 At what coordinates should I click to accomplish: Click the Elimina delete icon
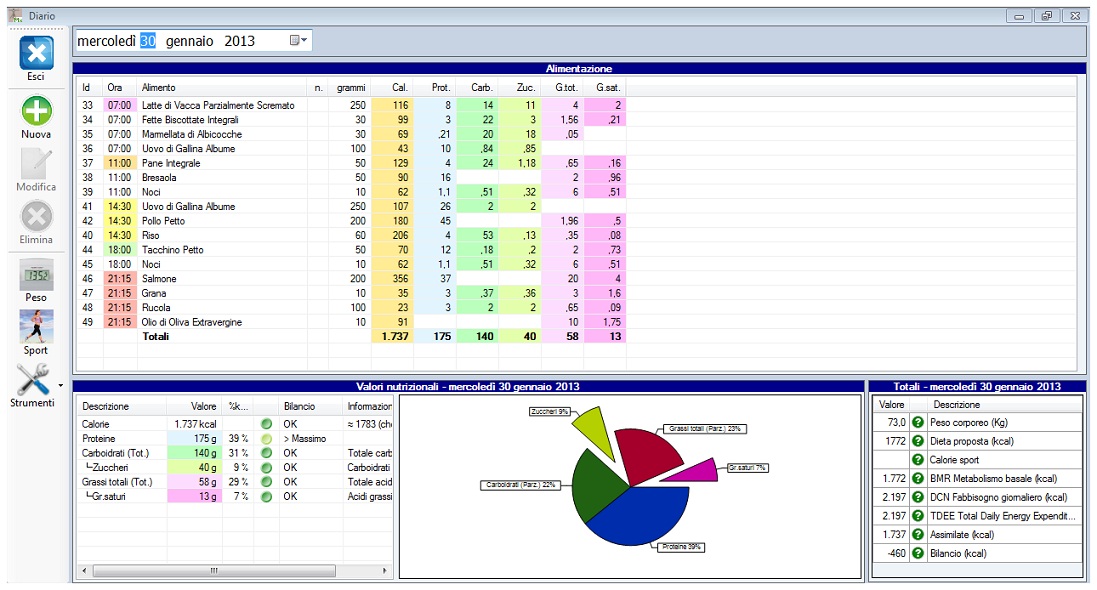pos(36,217)
